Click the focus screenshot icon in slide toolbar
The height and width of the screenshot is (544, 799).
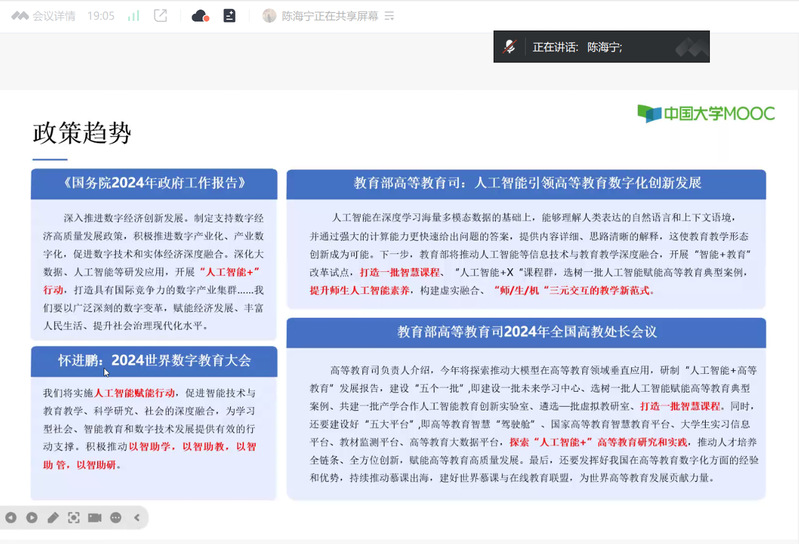point(74,517)
